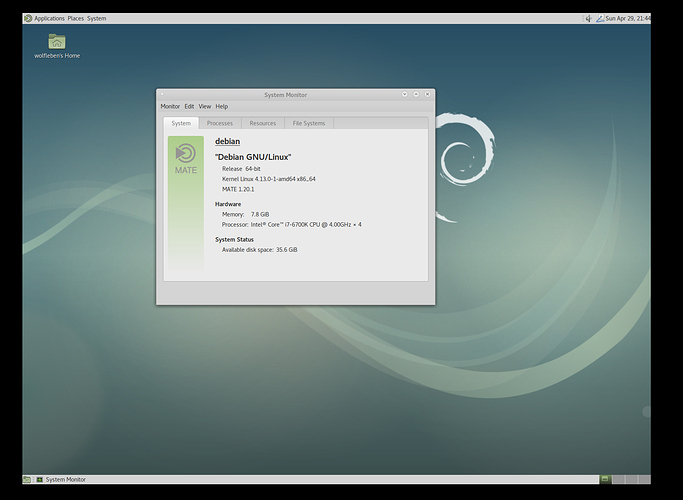Image resolution: width=683 pixels, height=500 pixels.
Task: Select the first workspace in the switcher
Action: tap(606, 479)
